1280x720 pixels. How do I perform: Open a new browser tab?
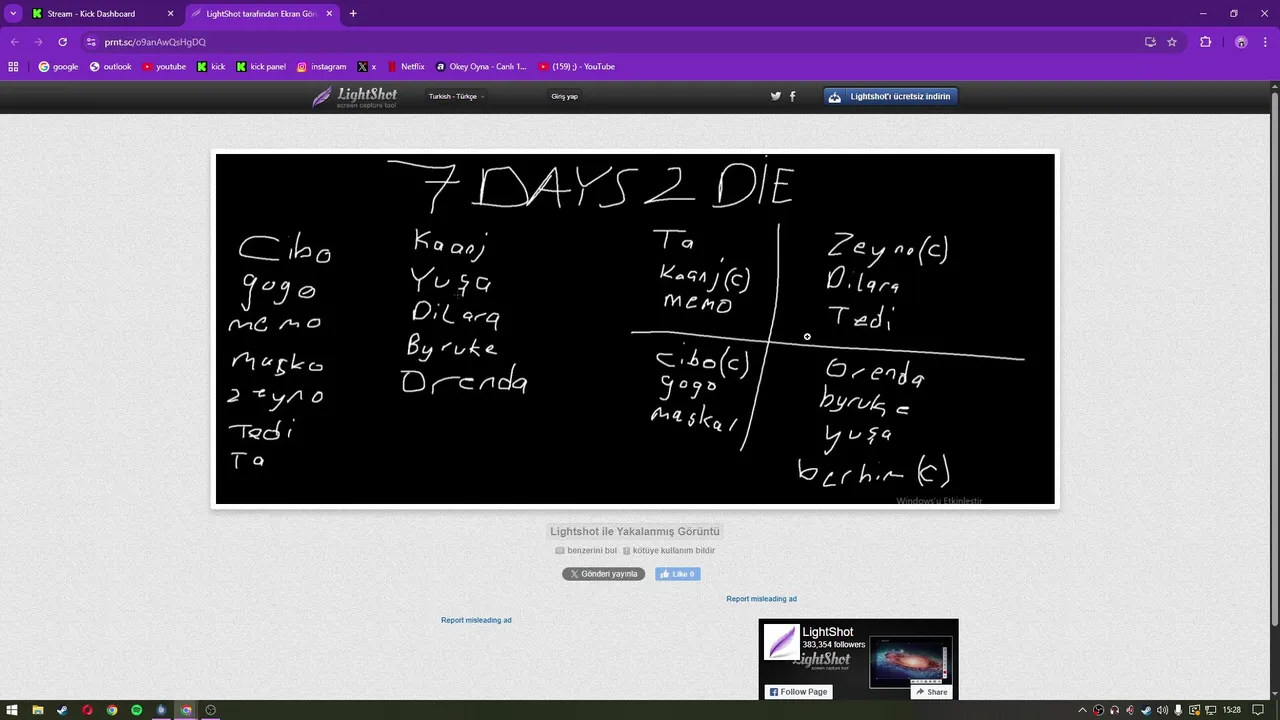coord(353,14)
